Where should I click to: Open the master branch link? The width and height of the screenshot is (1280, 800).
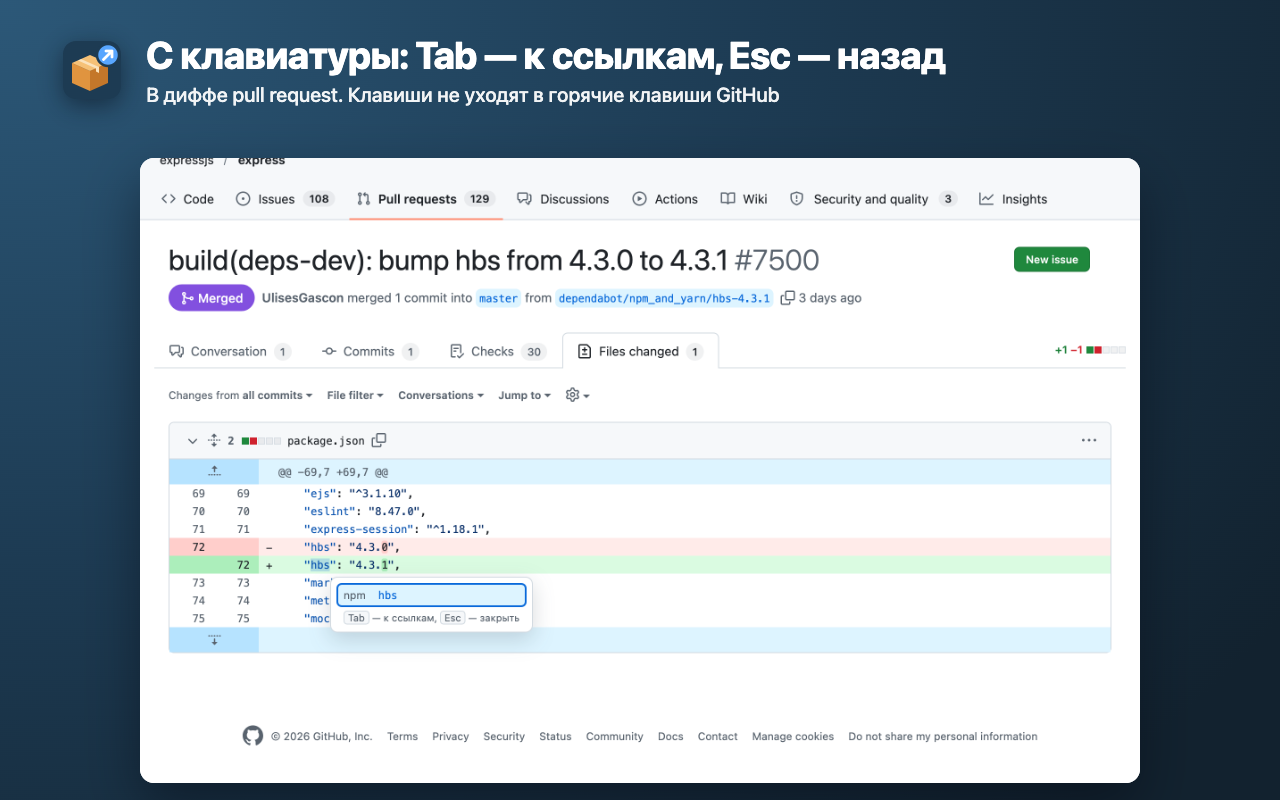pos(498,298)
